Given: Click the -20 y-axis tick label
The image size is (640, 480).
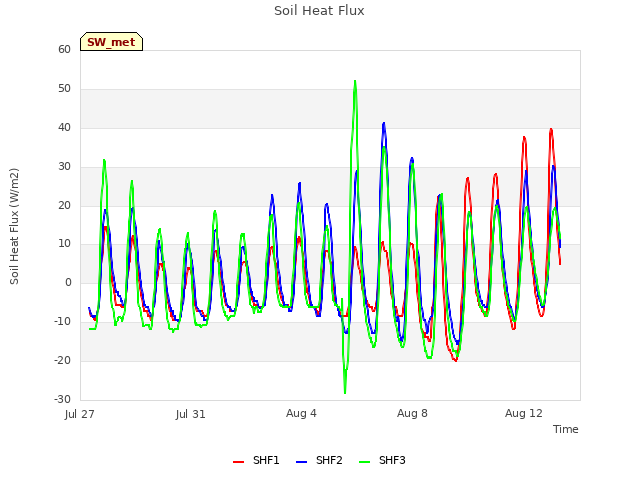Looking at the screenshot, I should (x=62, y=360).
